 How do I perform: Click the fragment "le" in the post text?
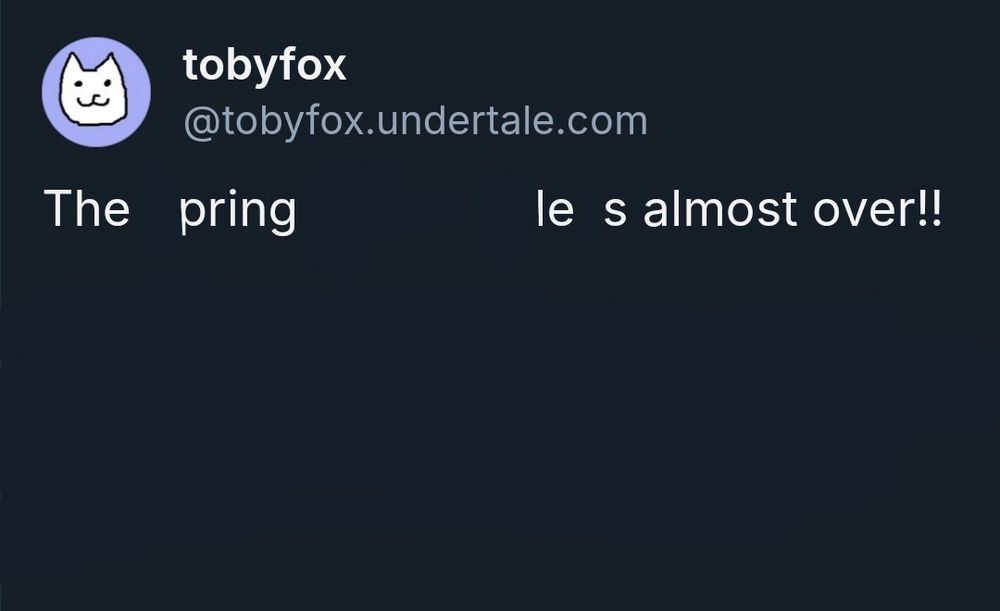pos(555,209)
